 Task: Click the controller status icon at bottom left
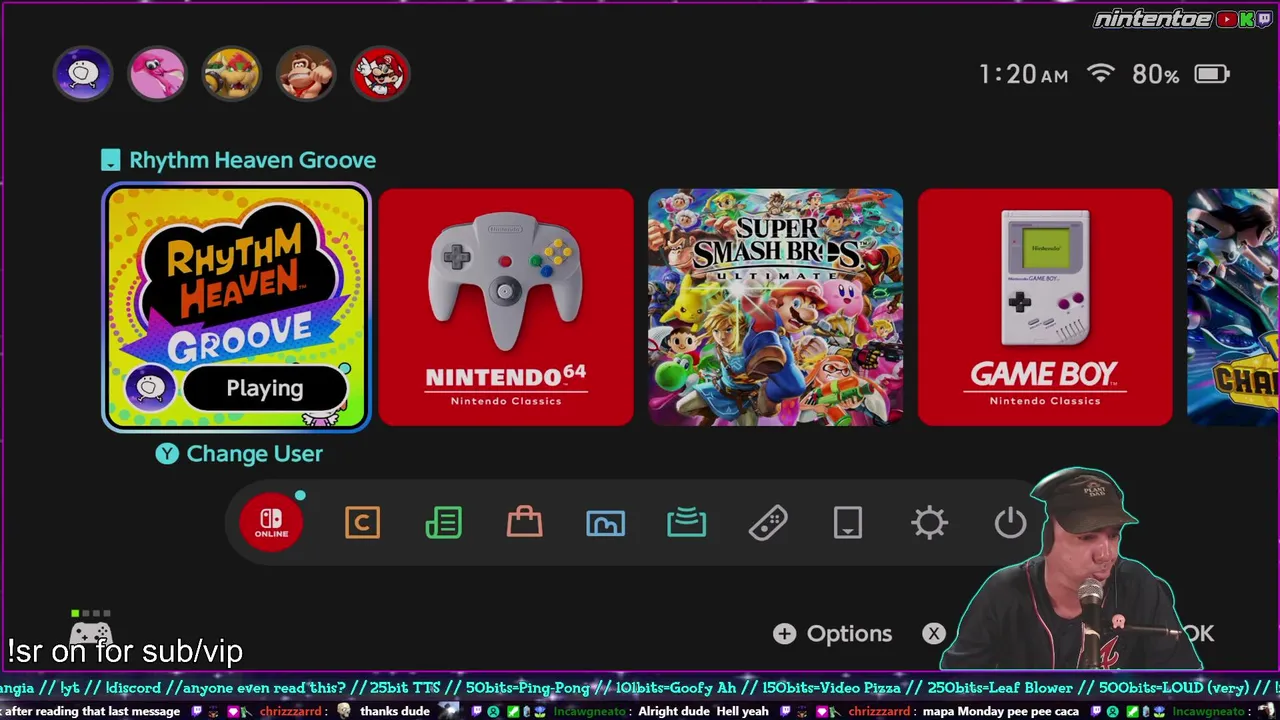point(90,630)
